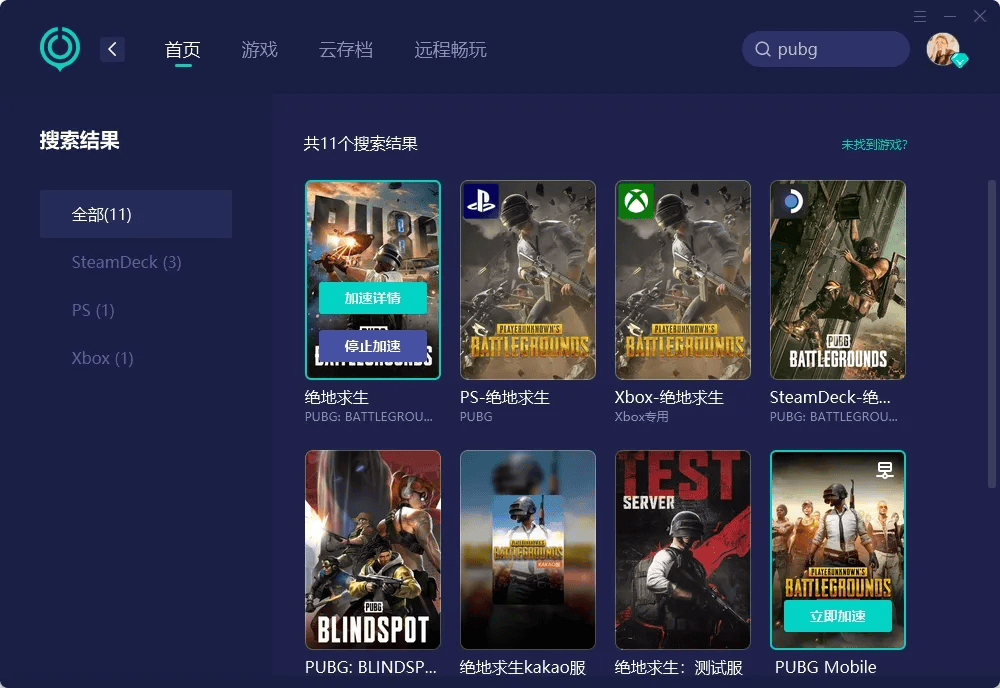
Task: Open the SteamDeck-绝地求生 game cover
Action: (x=838, y=280)
